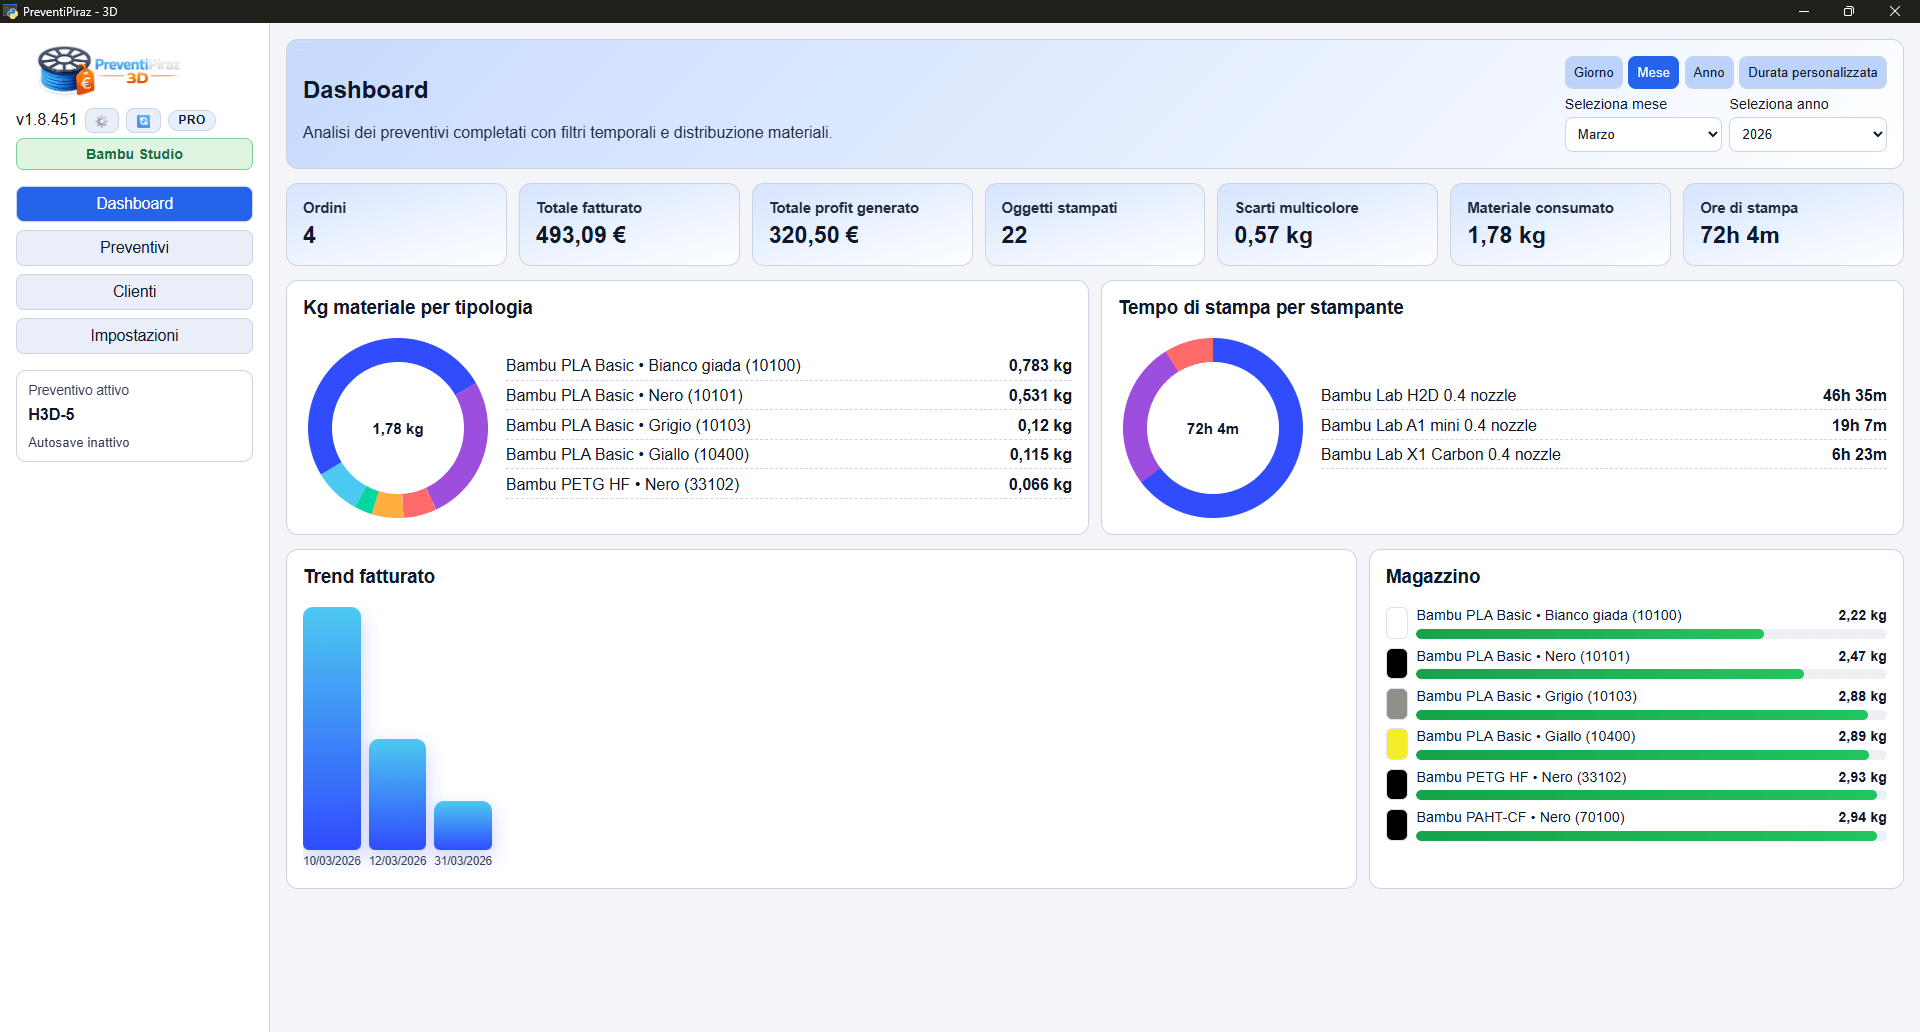Open the Seleziona anno dropdown
Image resolution: width=1920 pixels, height=1032 pixels.
click(1807, 134)
